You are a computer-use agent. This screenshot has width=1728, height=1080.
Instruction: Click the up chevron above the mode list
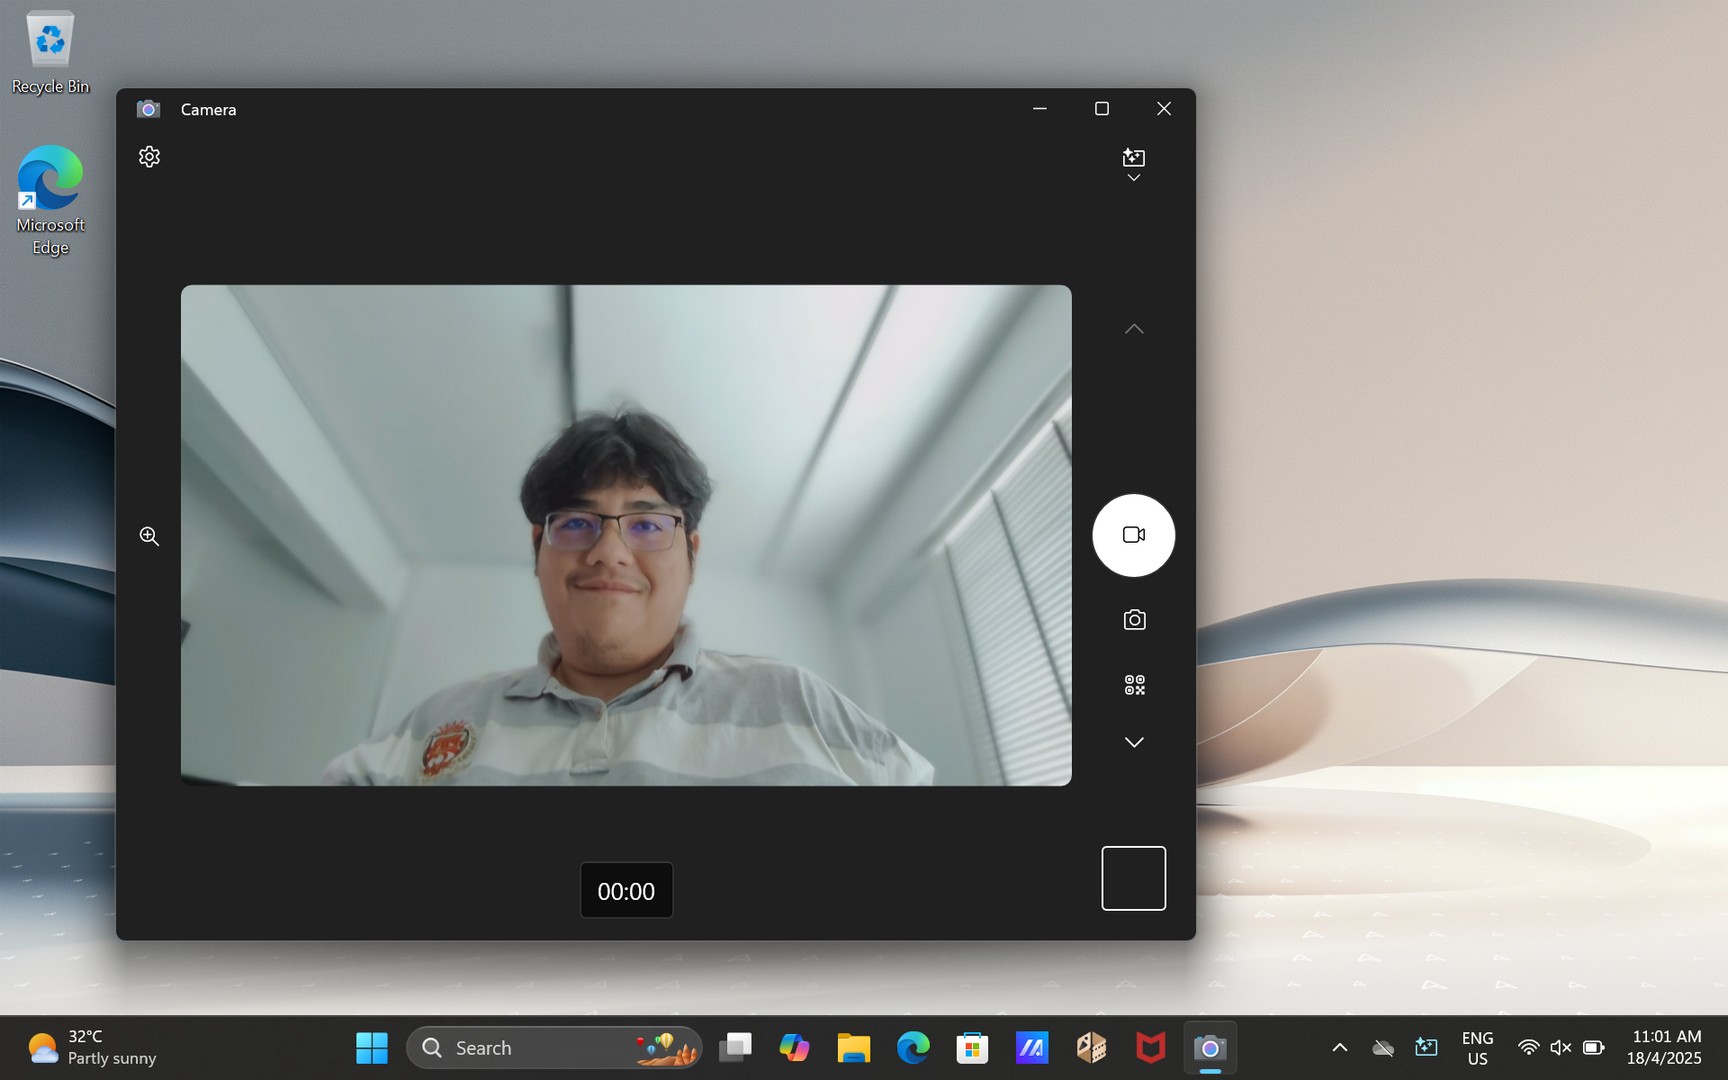(1134, 329)
